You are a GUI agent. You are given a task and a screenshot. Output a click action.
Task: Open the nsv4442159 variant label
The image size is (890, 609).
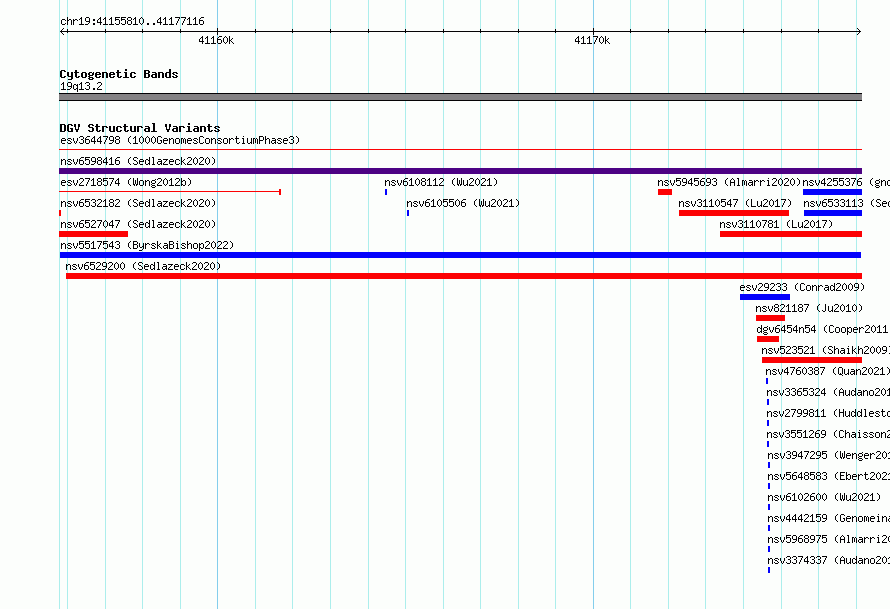pyautogui.click(x=829, y=518)
